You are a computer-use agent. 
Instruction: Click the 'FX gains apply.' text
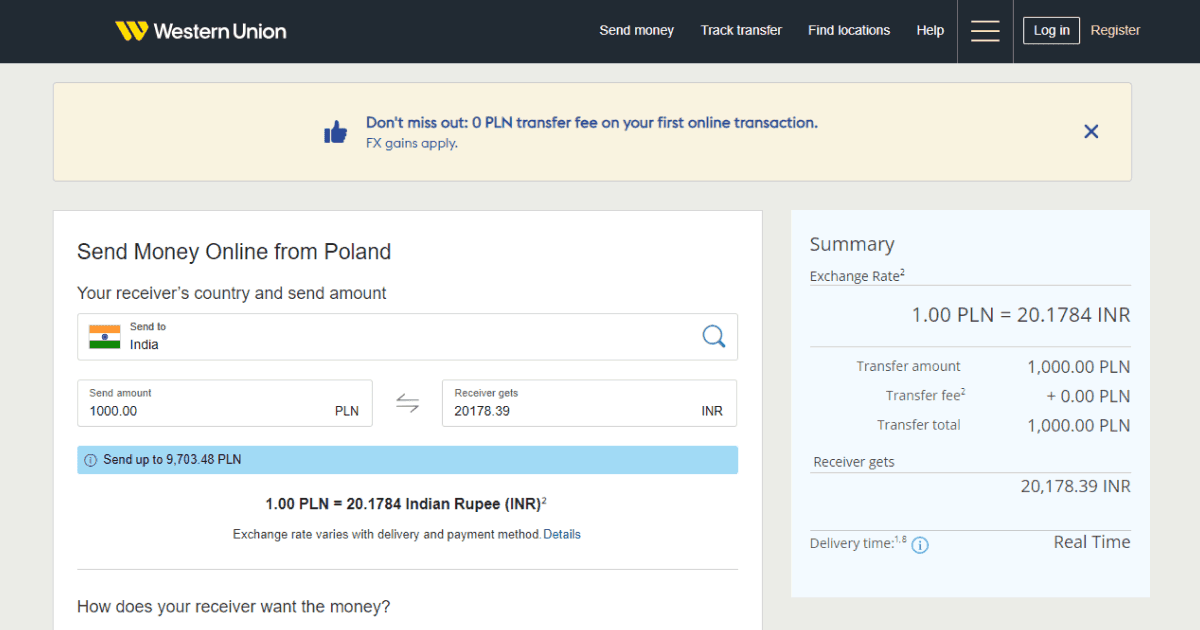[x=412, y=143]
